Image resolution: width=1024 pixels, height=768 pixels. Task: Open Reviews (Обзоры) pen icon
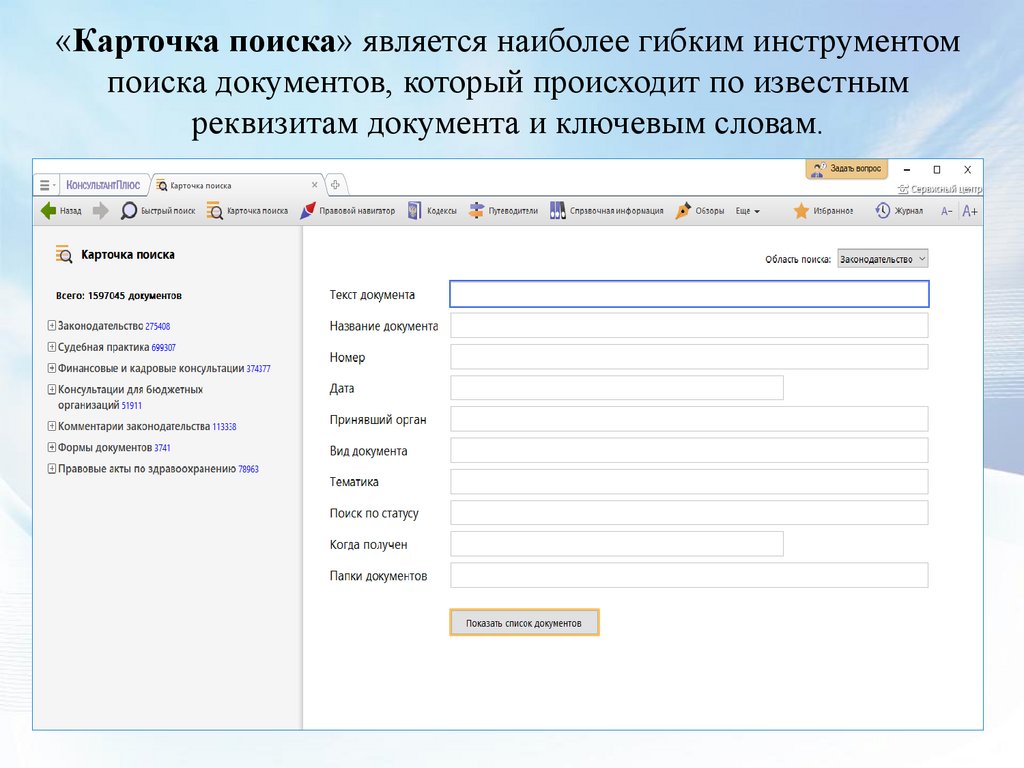[x=684, y=211]
